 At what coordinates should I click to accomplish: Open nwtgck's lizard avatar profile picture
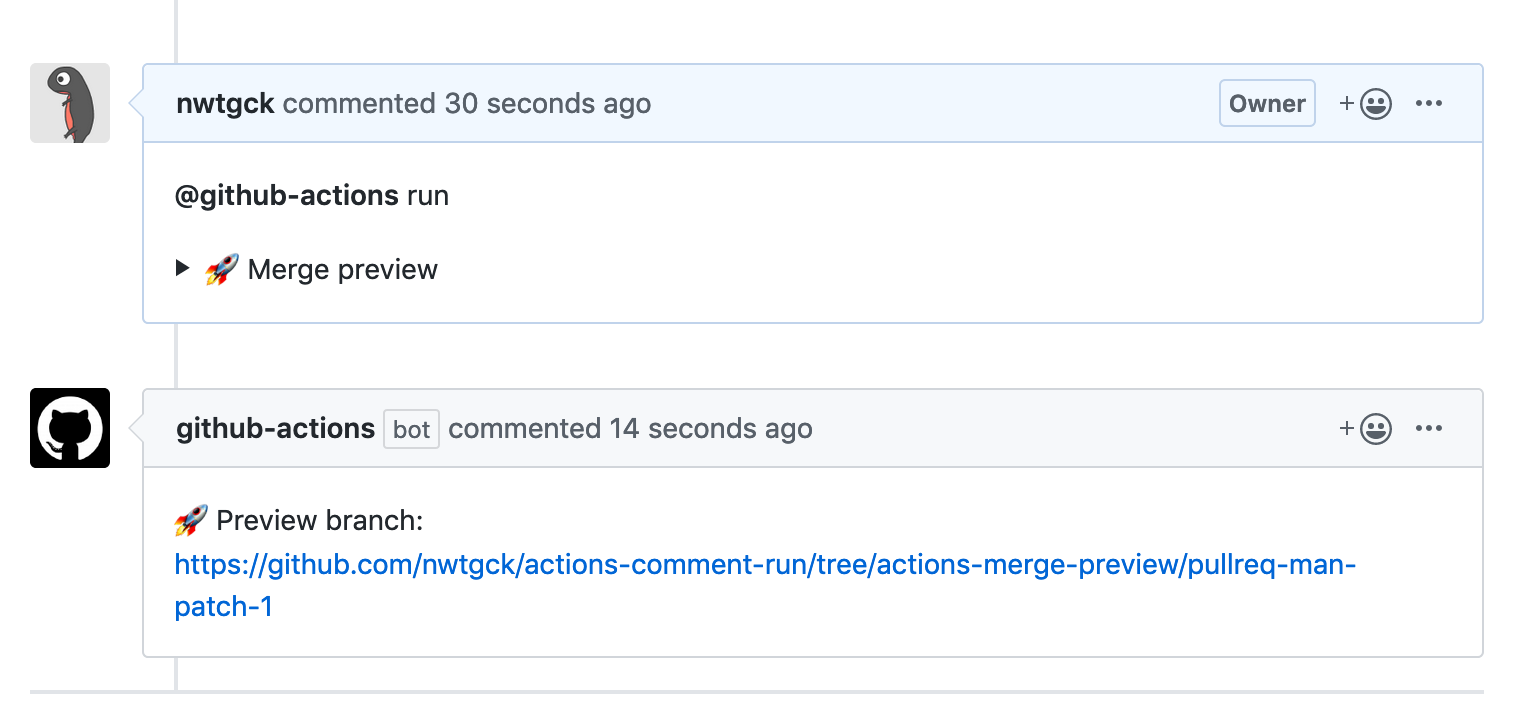pyautogui.click(x=70, y=103)
